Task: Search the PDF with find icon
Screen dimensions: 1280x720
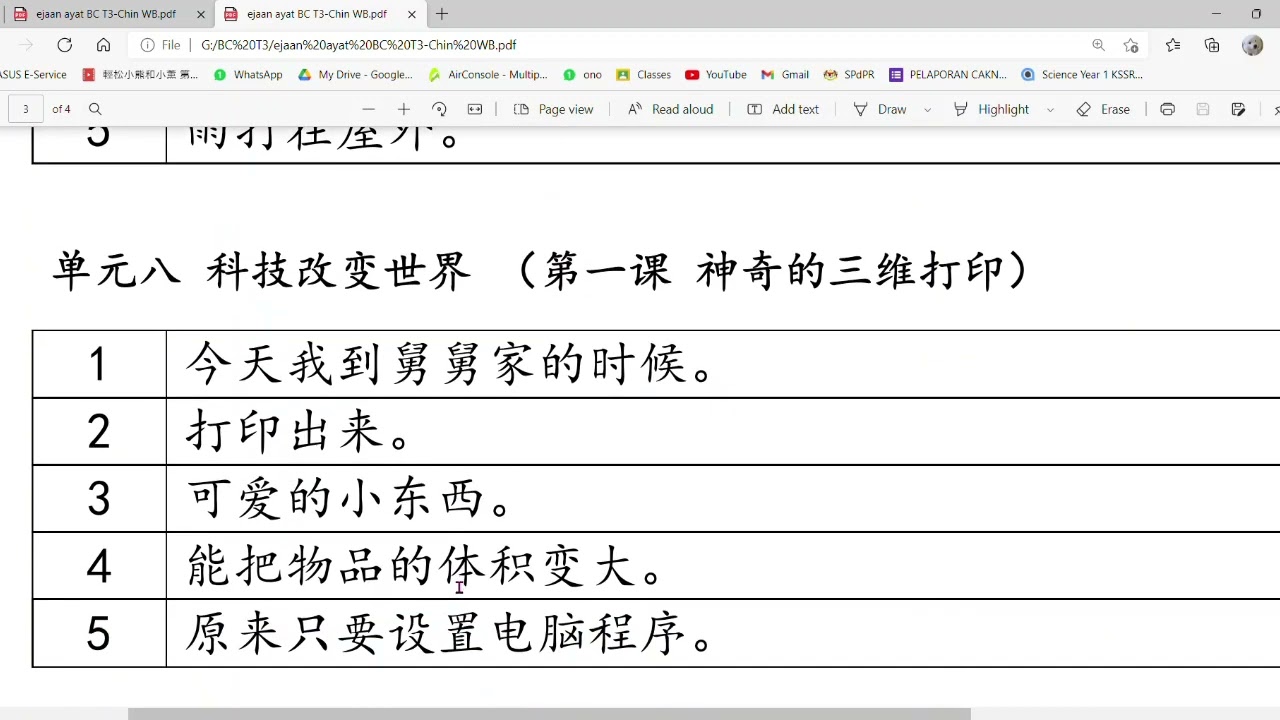Action: pyautogui.click(x=95, y=109)
